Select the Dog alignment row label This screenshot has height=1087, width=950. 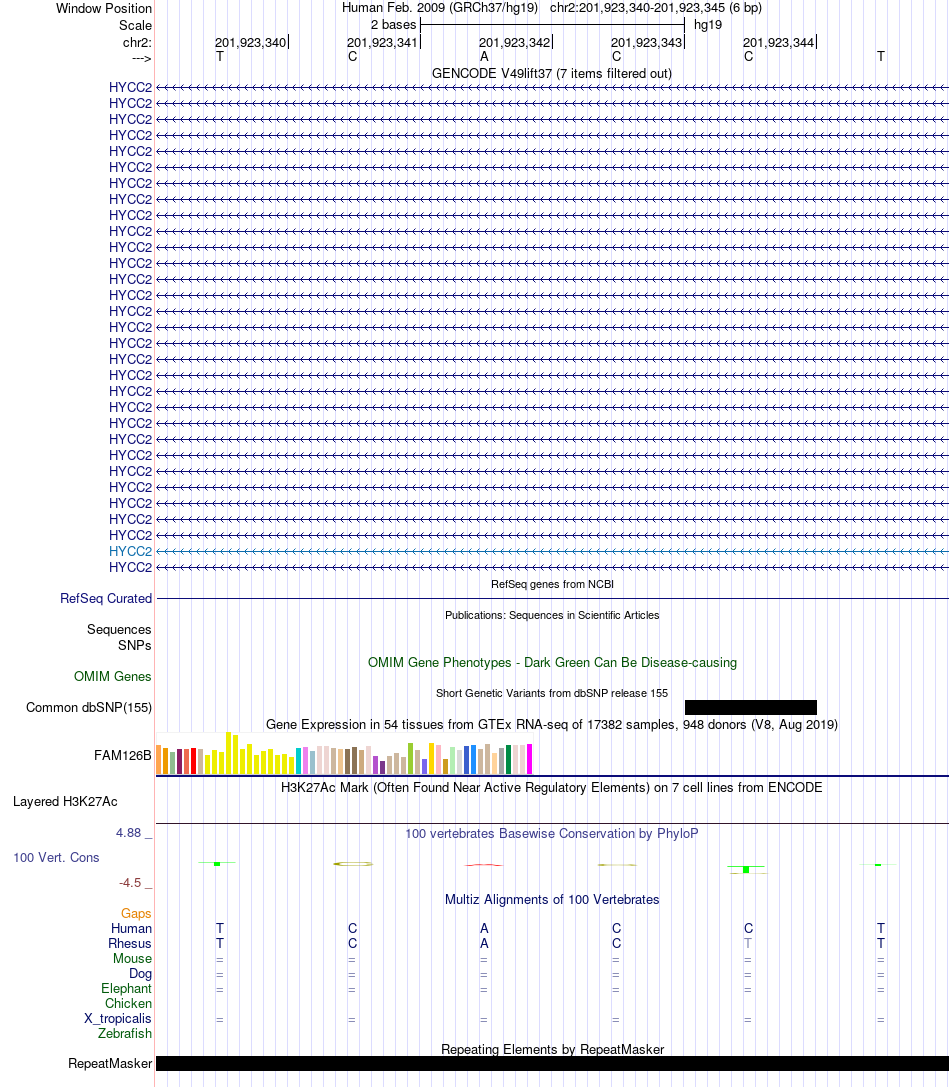tap(140, 973)
